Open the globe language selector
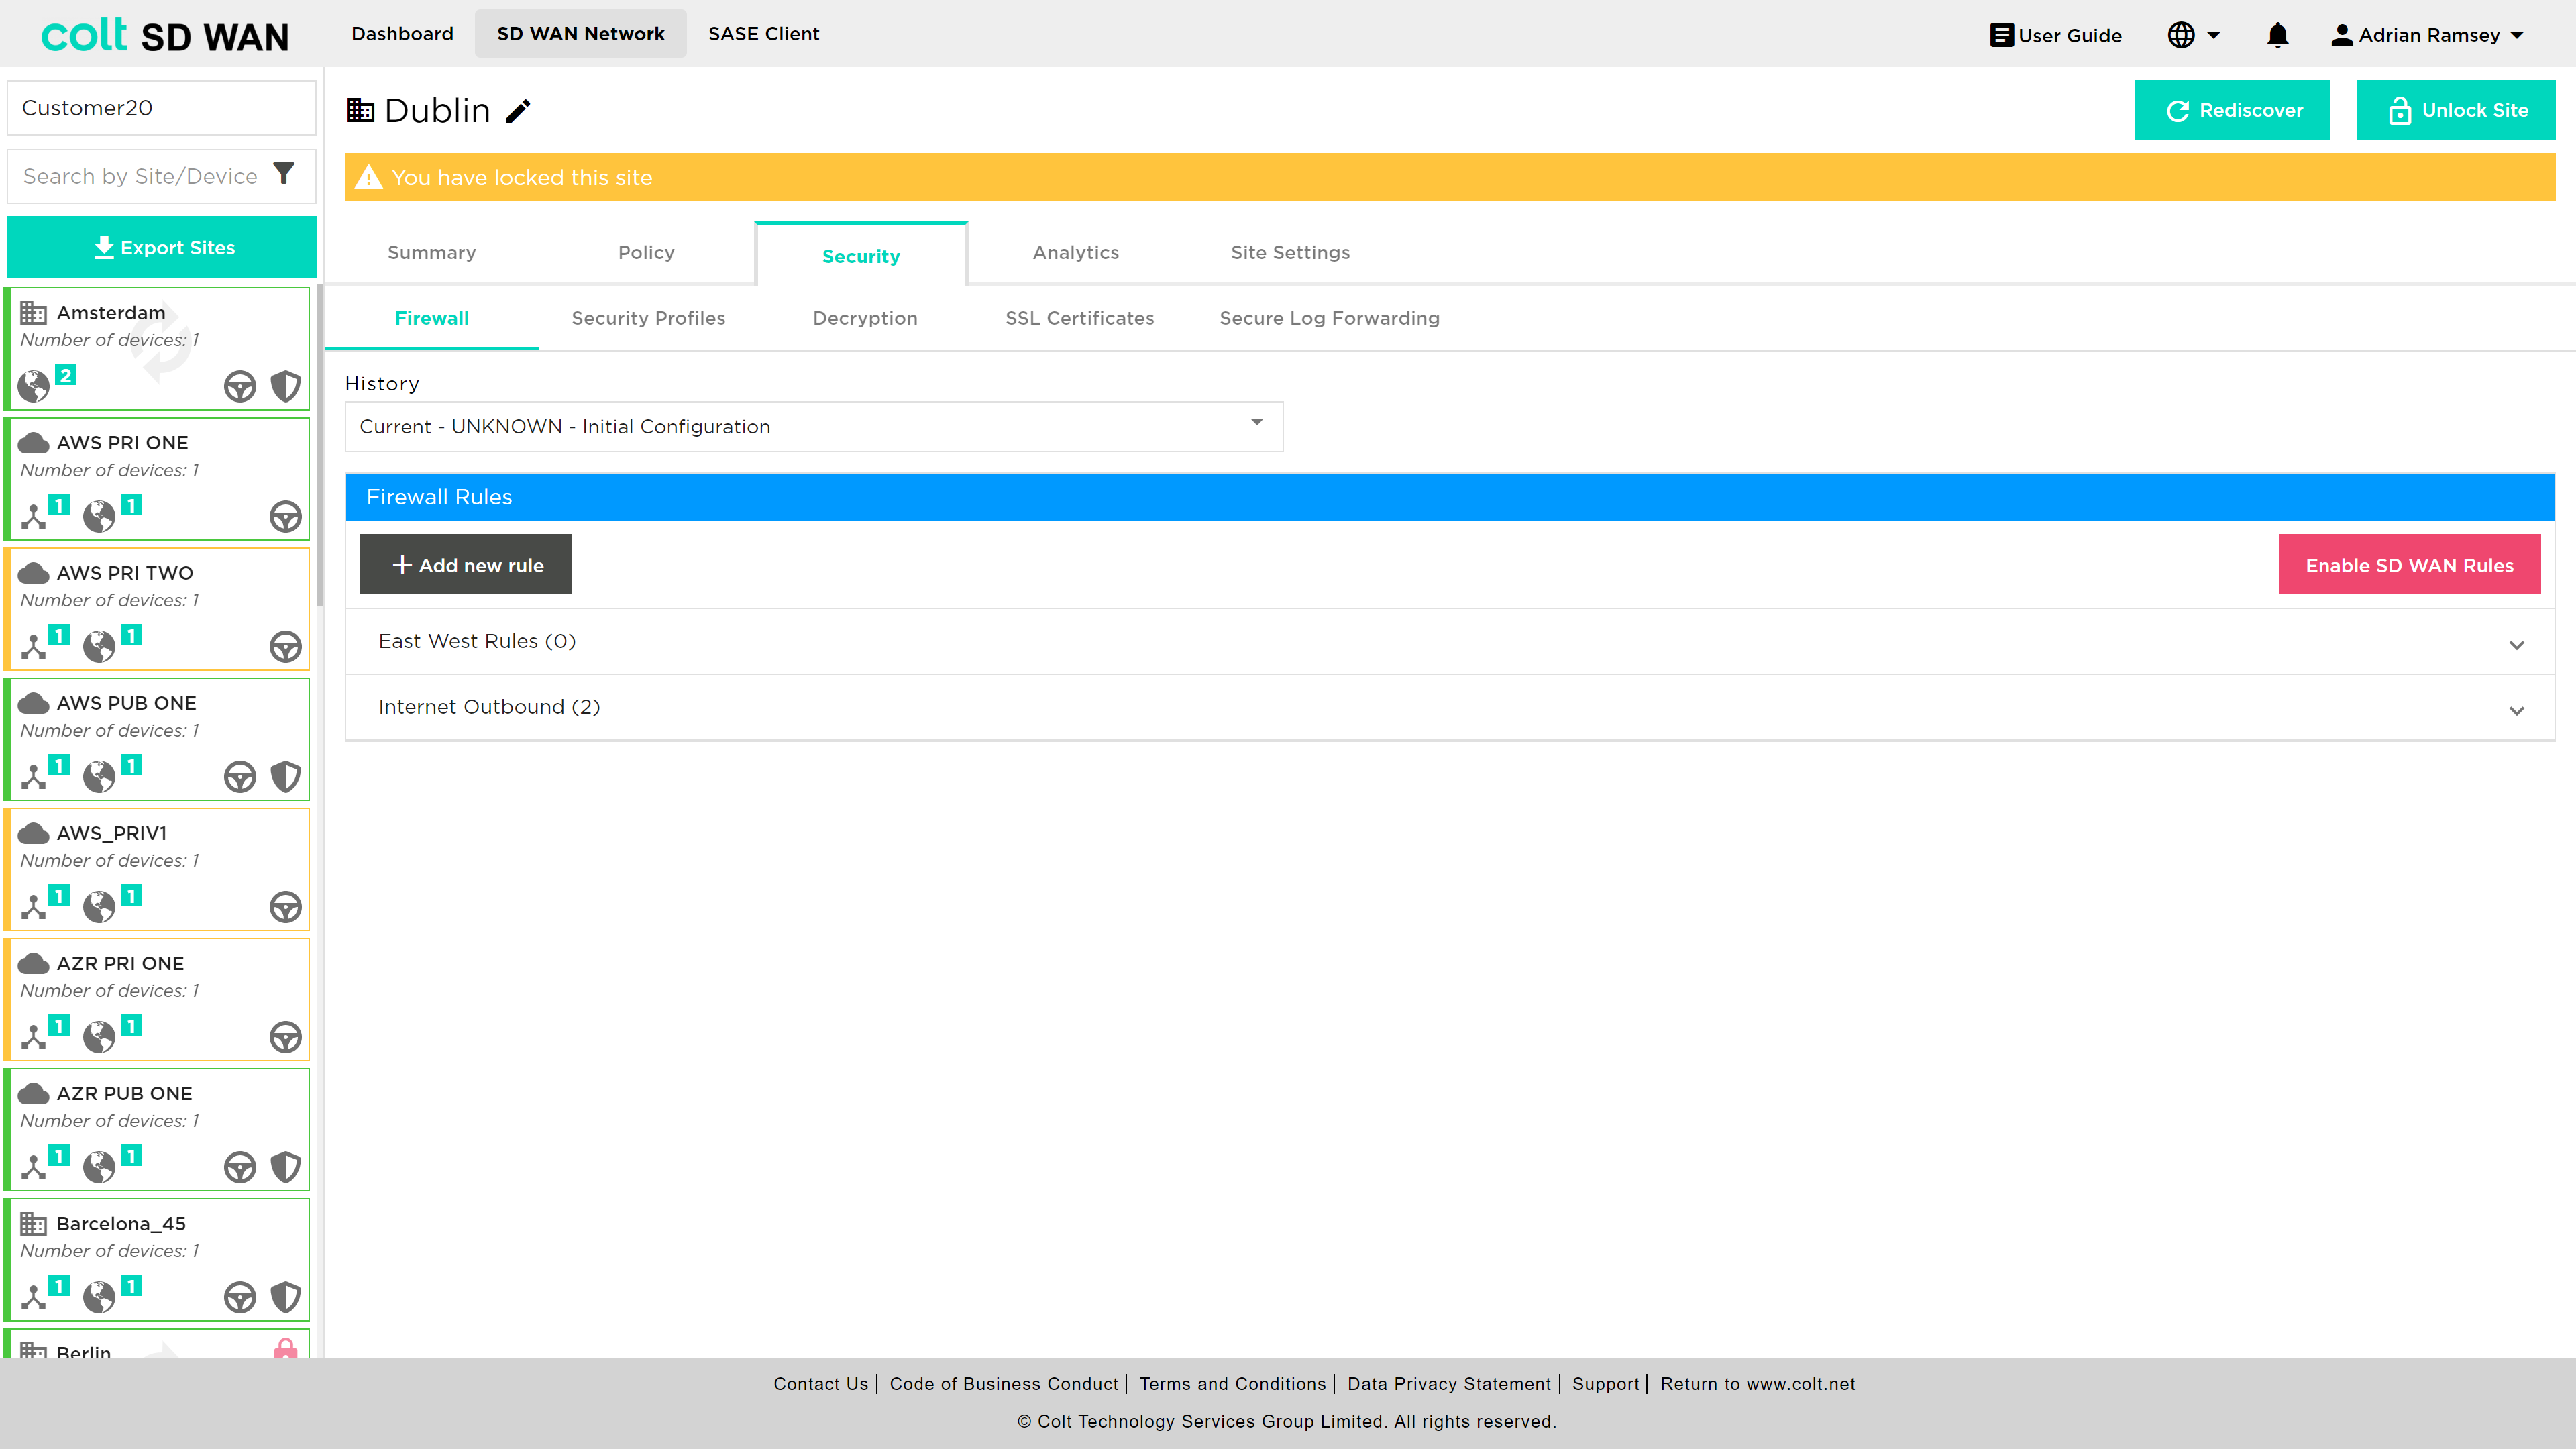The image size is (2576, 1449). coord(2193,35)
